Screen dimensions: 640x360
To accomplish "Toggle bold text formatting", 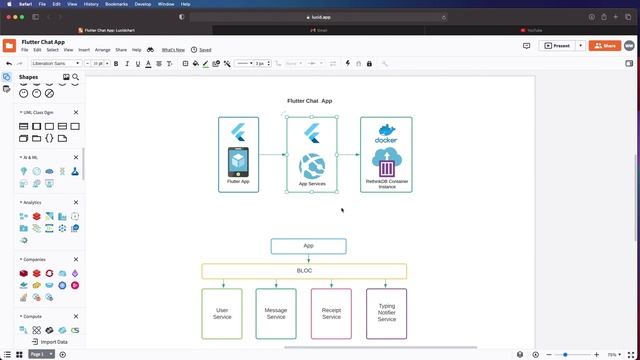I will click(x=116, y=64).
